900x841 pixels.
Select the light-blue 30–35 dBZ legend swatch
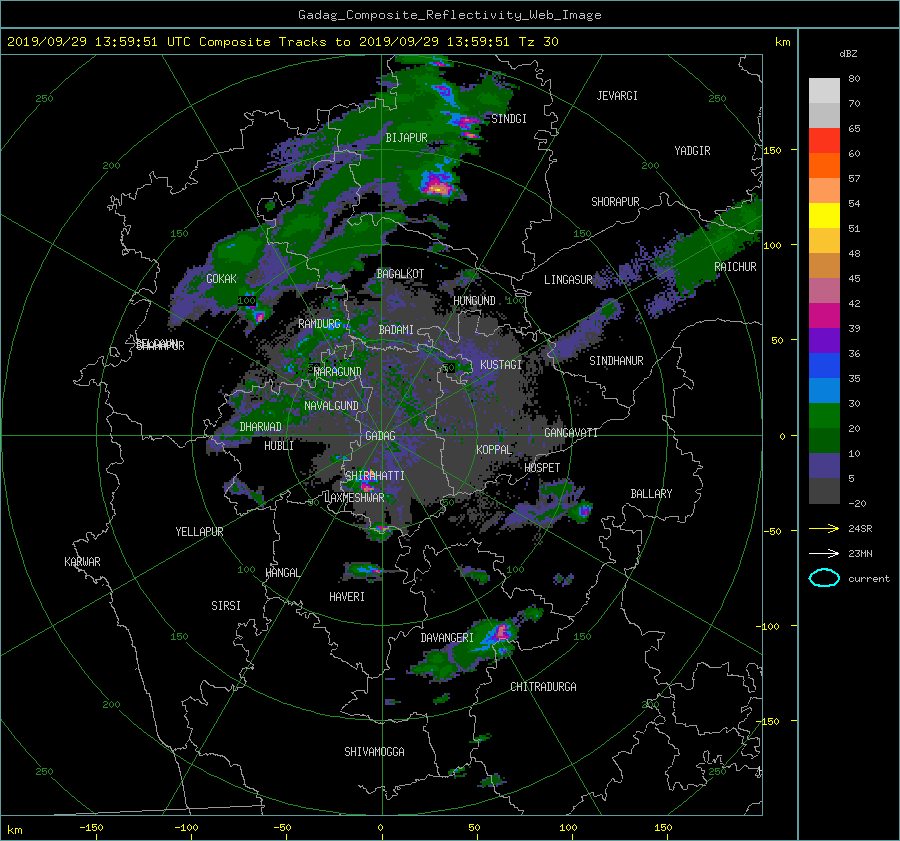pos(824,391)
